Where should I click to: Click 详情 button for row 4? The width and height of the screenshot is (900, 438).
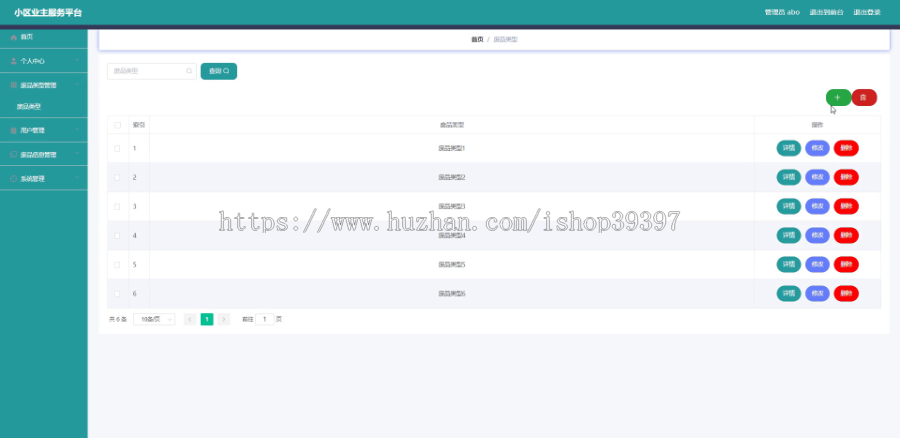click(789, 235)
